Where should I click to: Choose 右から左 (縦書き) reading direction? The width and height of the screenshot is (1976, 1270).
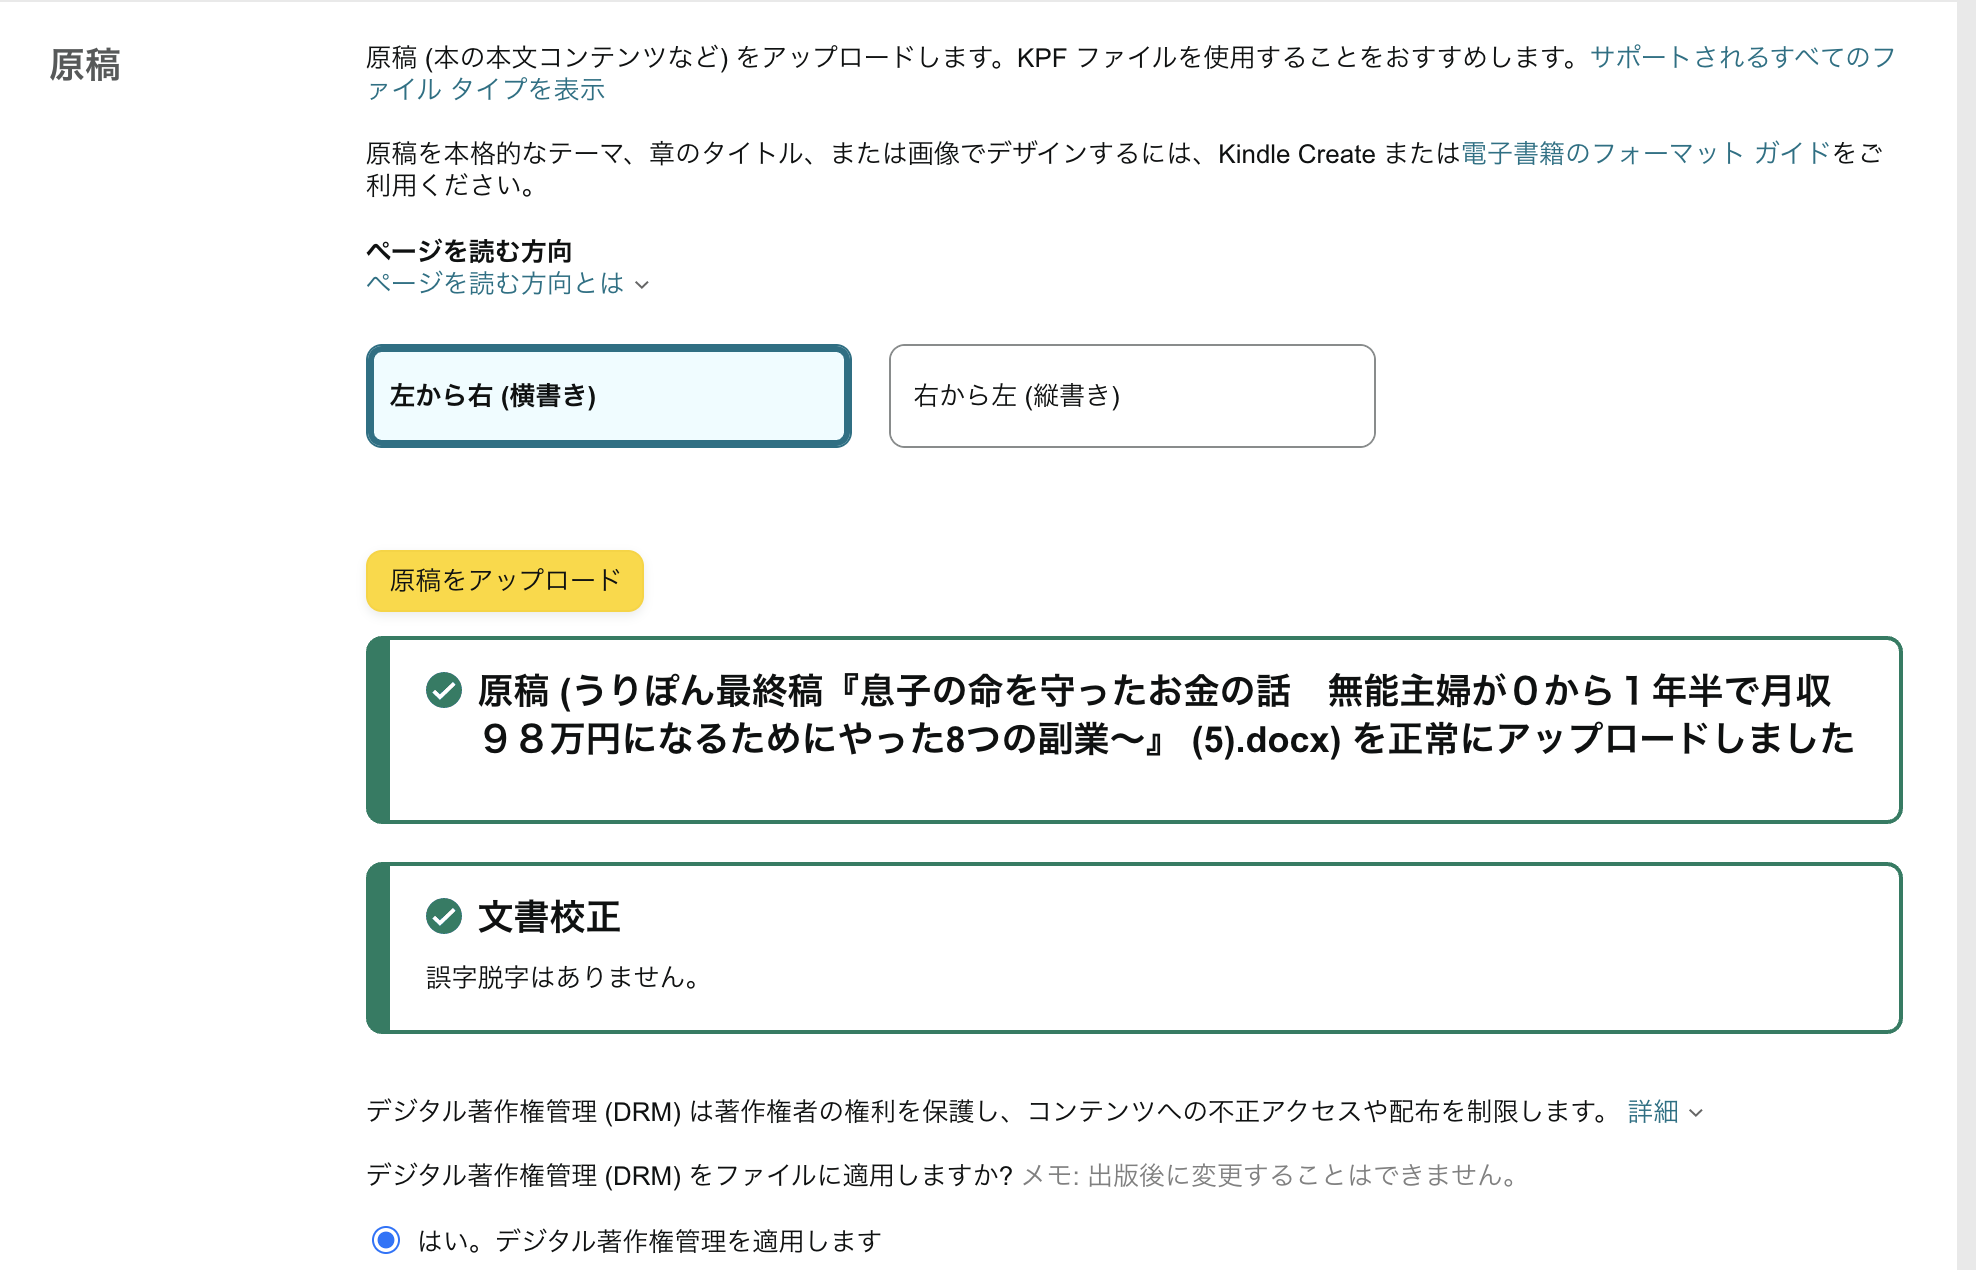1131,396
